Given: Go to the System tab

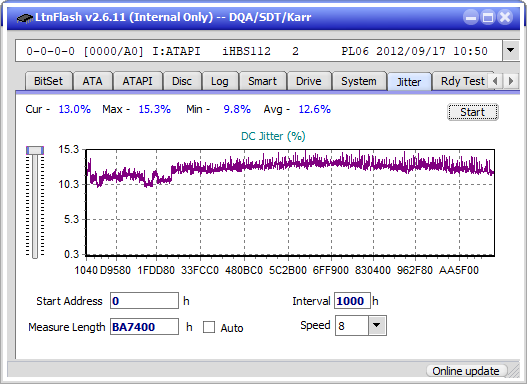Looking at the screenshot, I should [359, 81].
